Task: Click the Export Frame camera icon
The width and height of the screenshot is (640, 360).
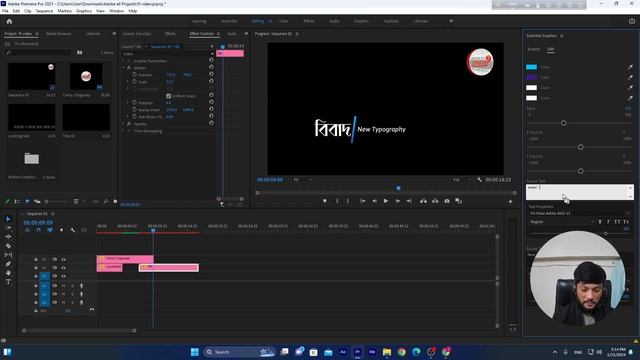Action: tap(447, 201)
